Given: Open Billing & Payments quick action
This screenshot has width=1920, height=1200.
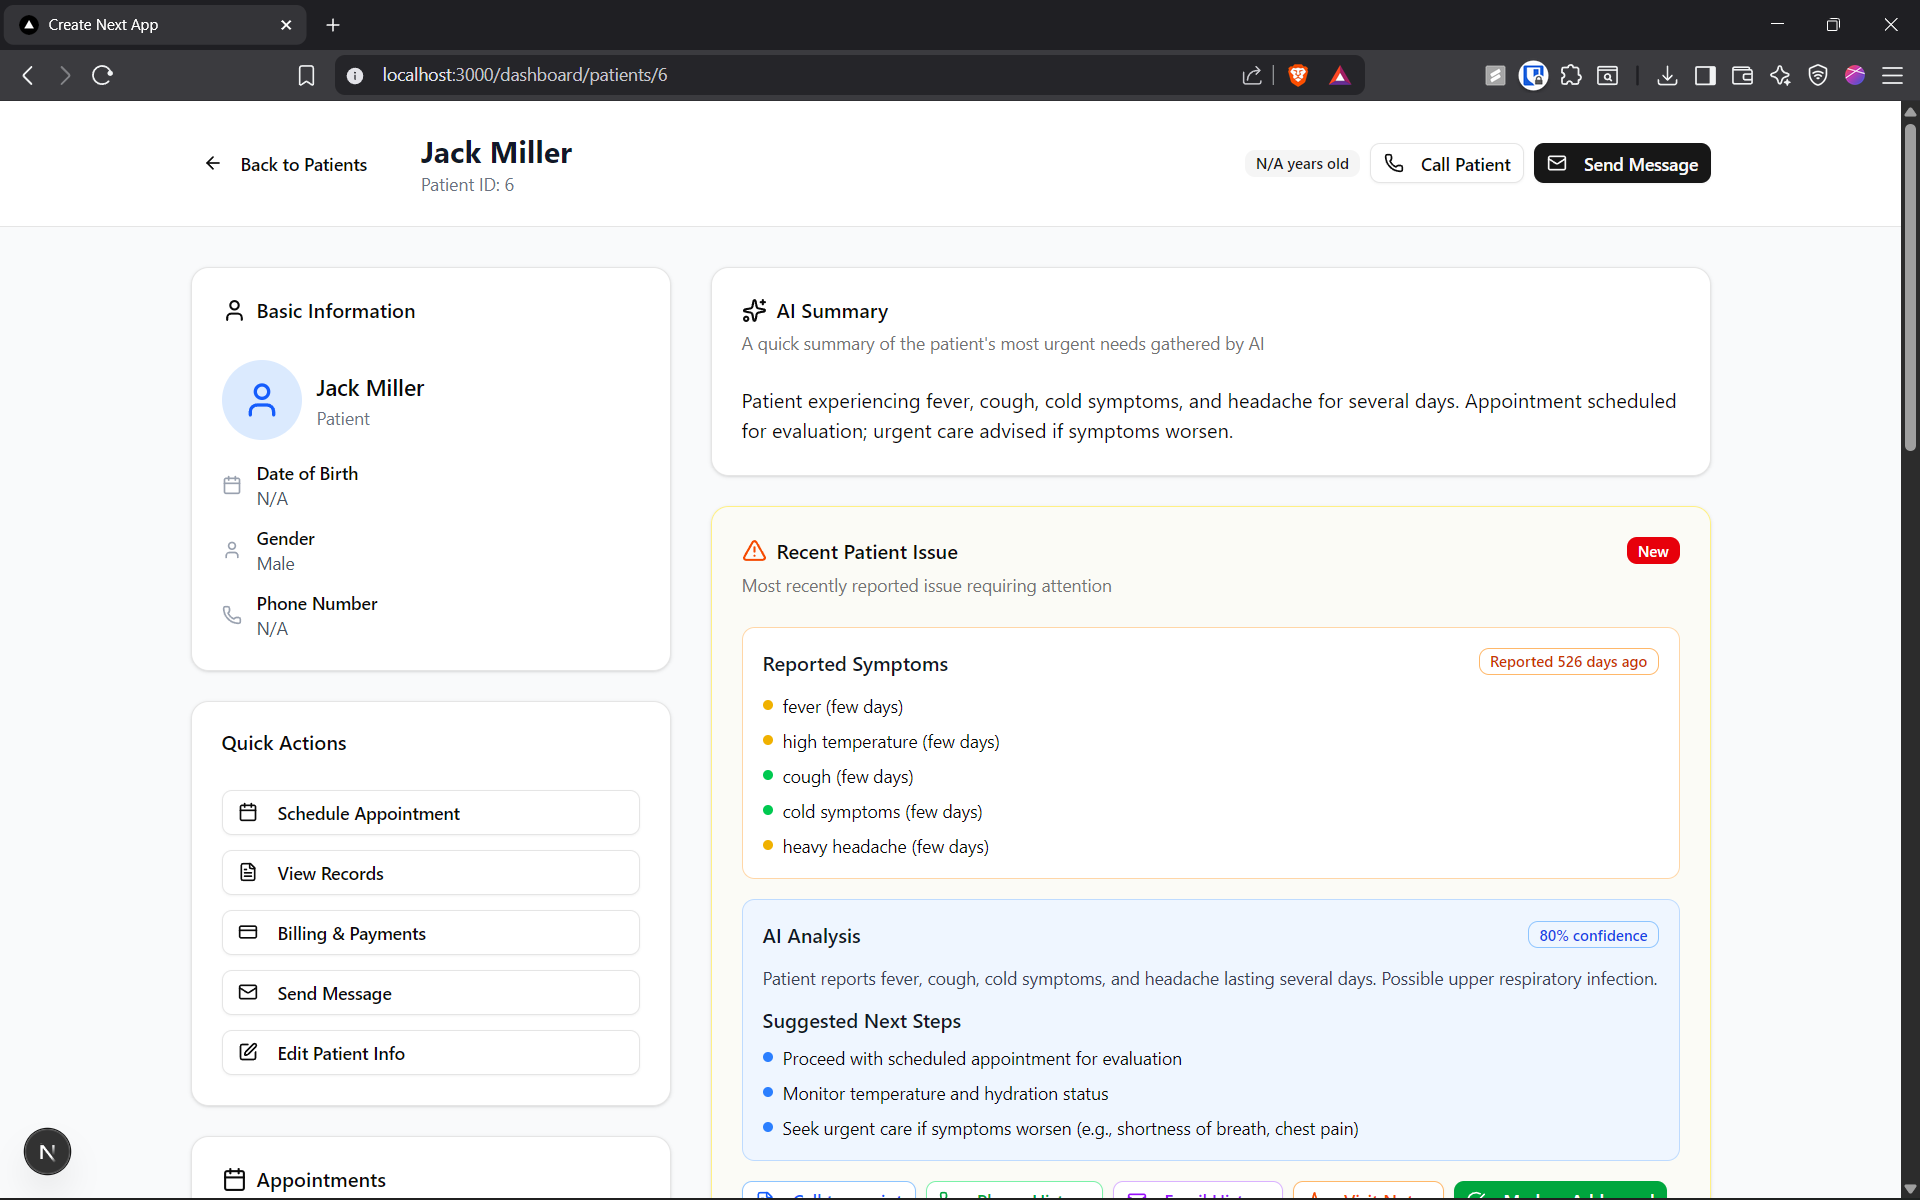Looking at the screenshot, I should click(430, 933).
